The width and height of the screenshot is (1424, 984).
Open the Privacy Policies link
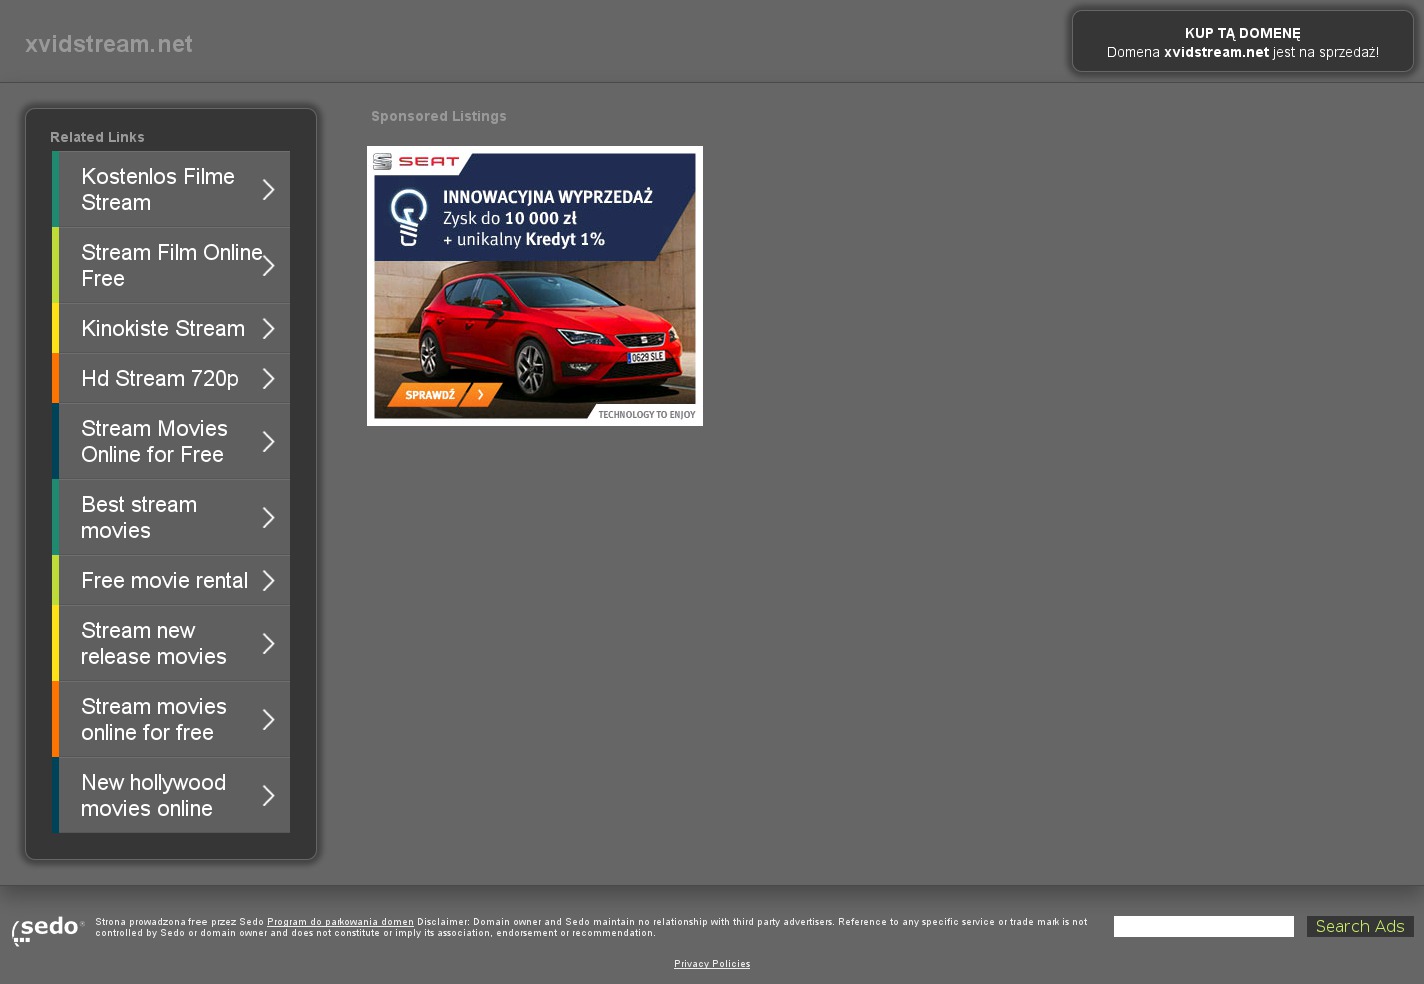pyautogui.click(x=712, y=964)
